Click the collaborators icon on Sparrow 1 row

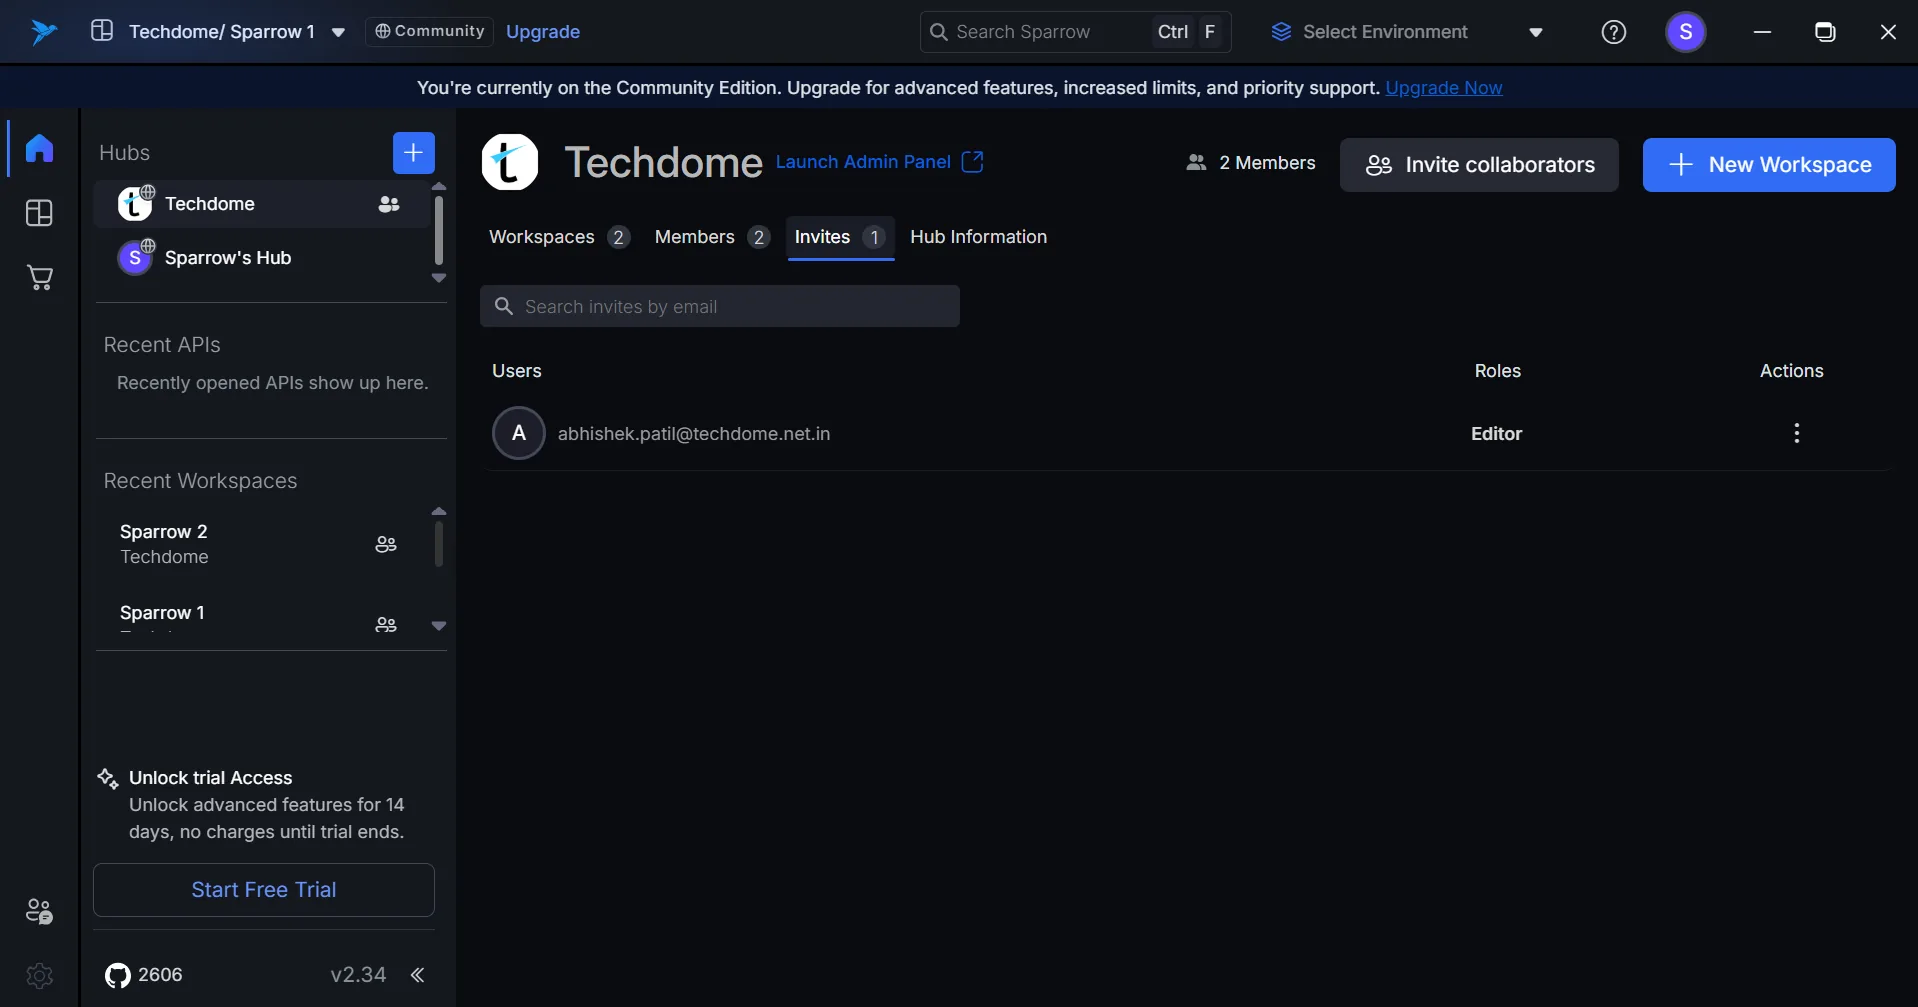point(386,624)
